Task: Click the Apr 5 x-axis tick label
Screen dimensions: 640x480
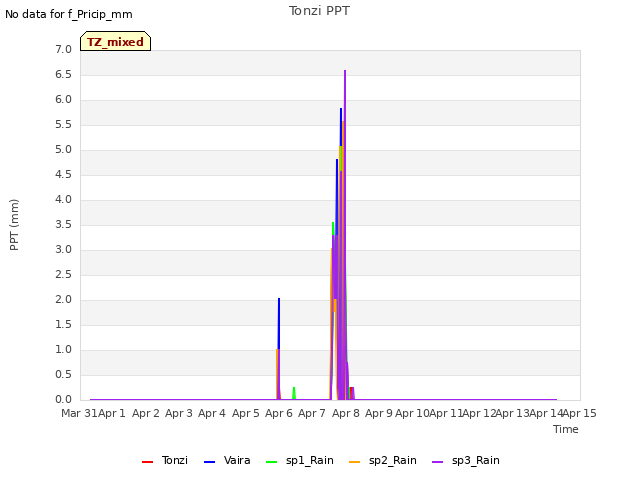Action: (x=246, y=413)
